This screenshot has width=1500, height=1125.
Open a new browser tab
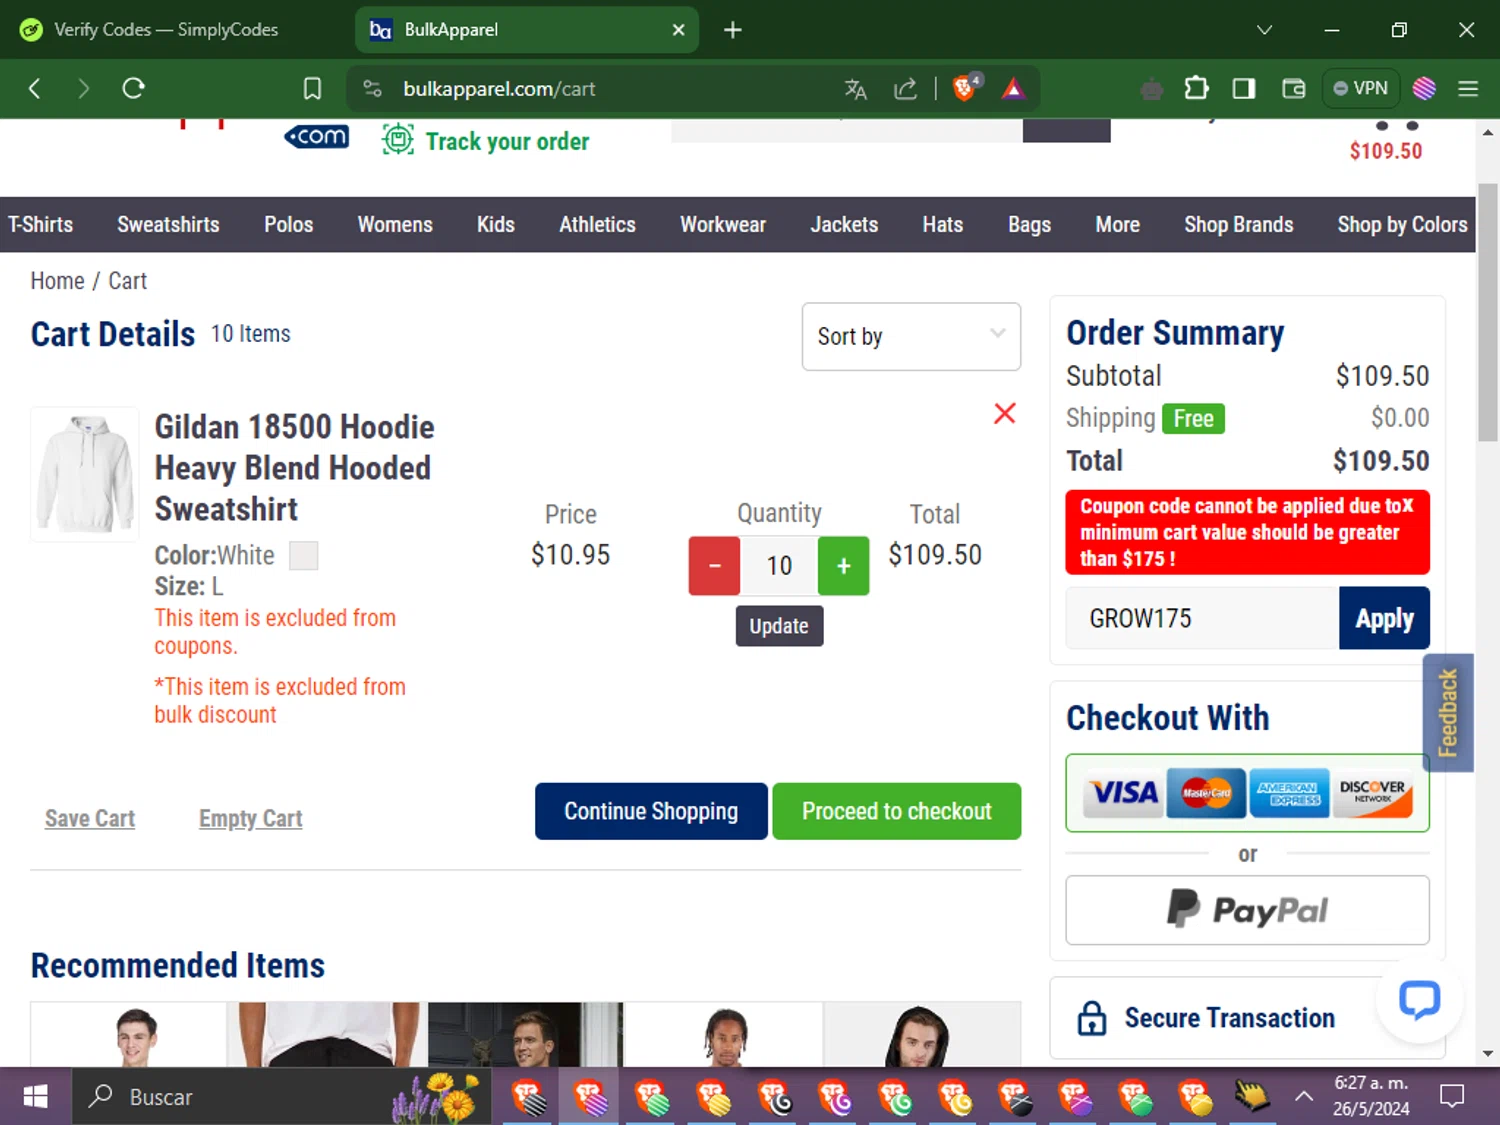pos(732,30)
